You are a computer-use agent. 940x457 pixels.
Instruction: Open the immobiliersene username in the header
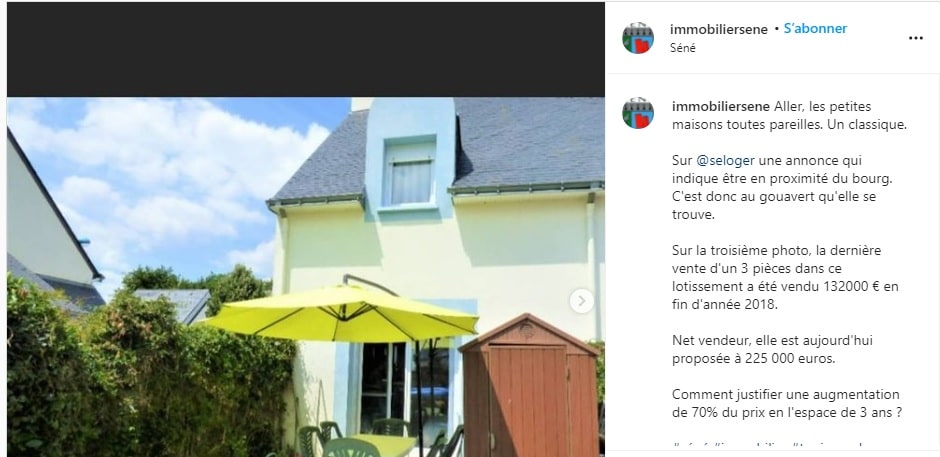(x=719, y=29)
